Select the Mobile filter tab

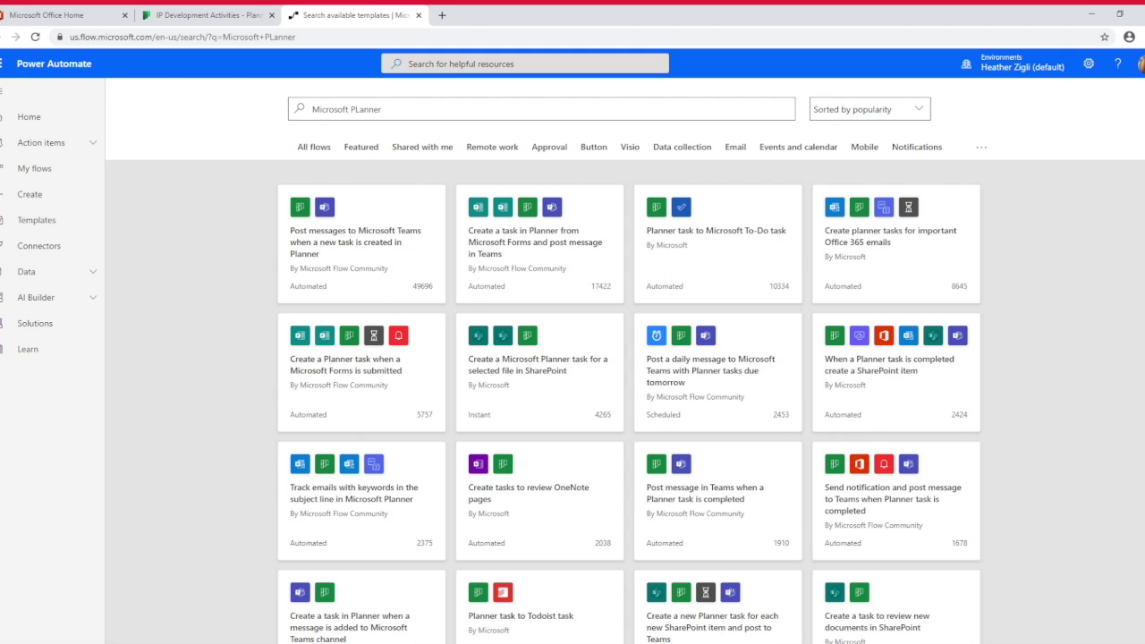pos(865,147)
